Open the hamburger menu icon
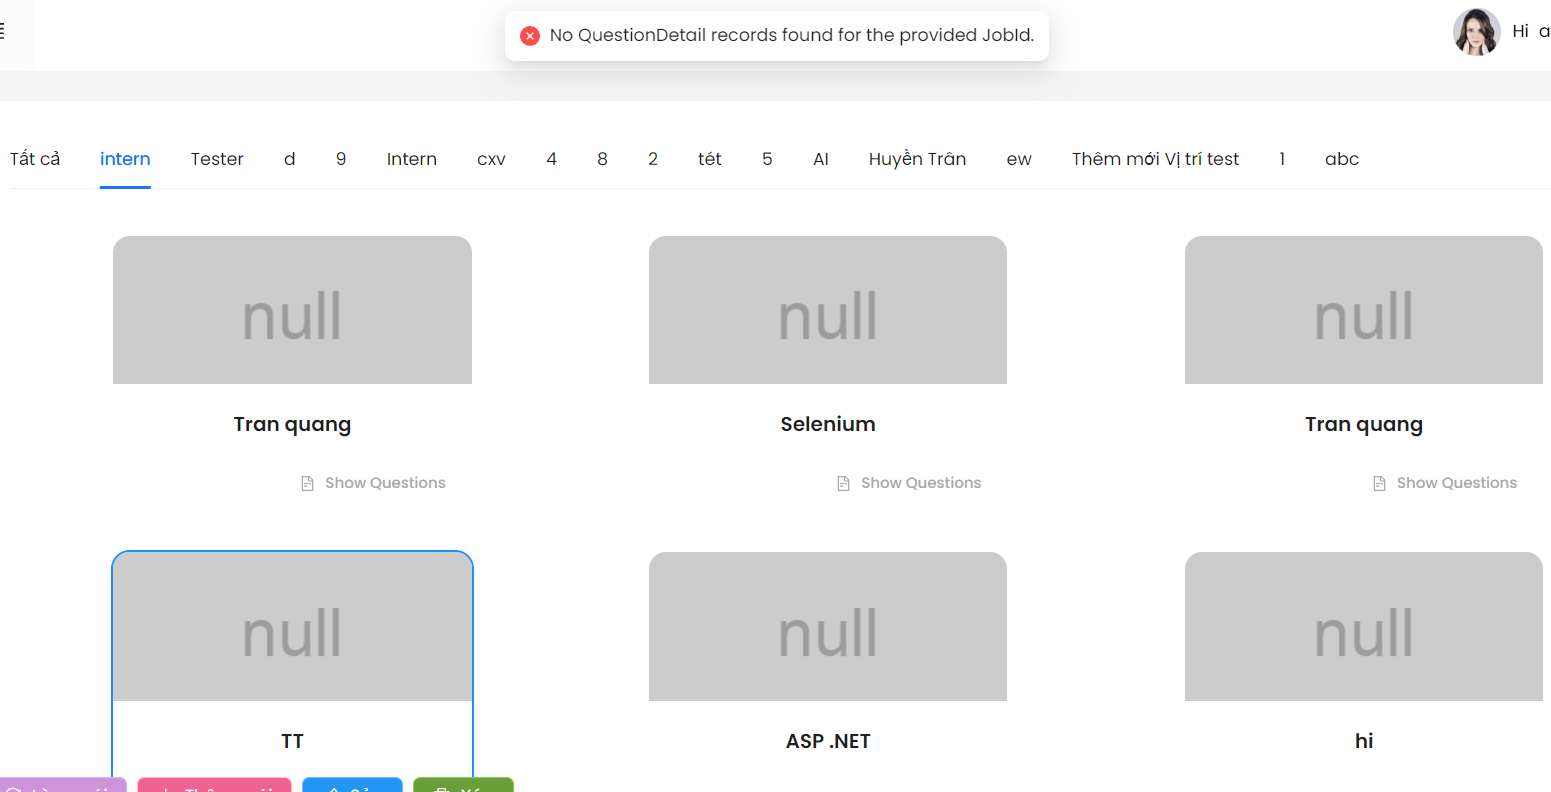The width and height of the screenshot is (1551, 792). [x=3, y=31]
